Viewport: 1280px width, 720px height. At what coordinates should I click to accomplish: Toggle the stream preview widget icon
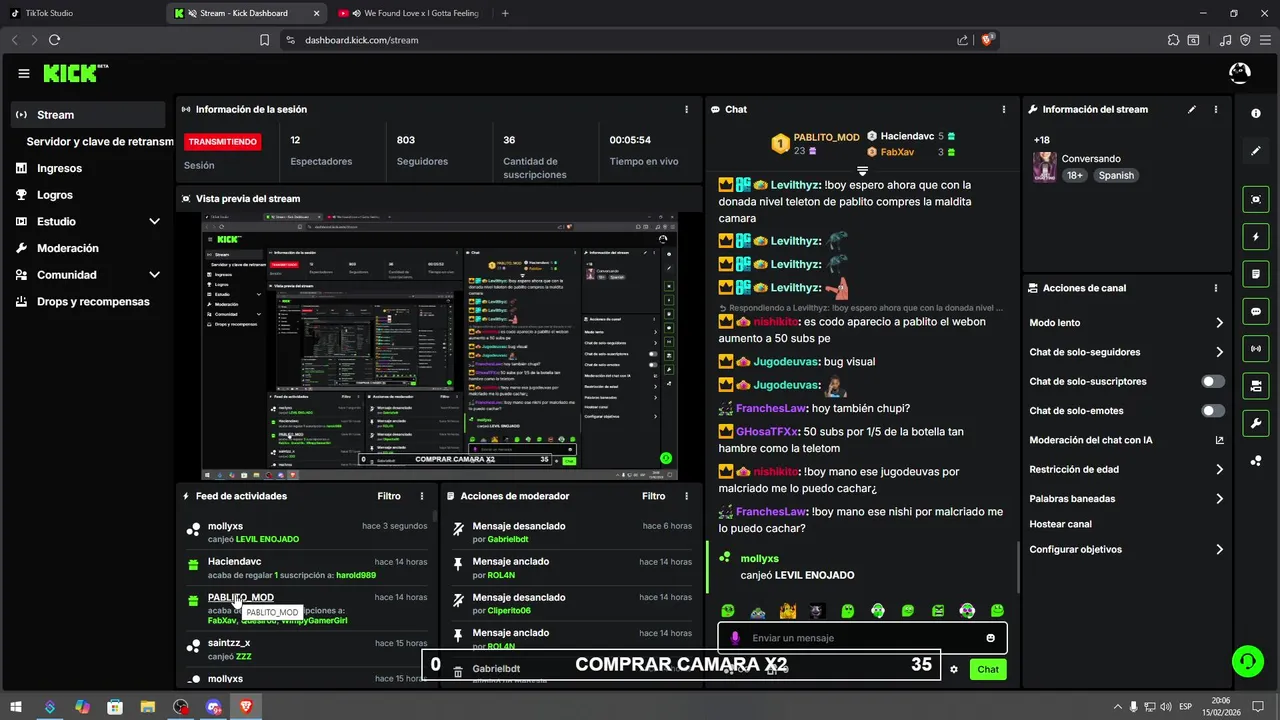pos(1256,199)
